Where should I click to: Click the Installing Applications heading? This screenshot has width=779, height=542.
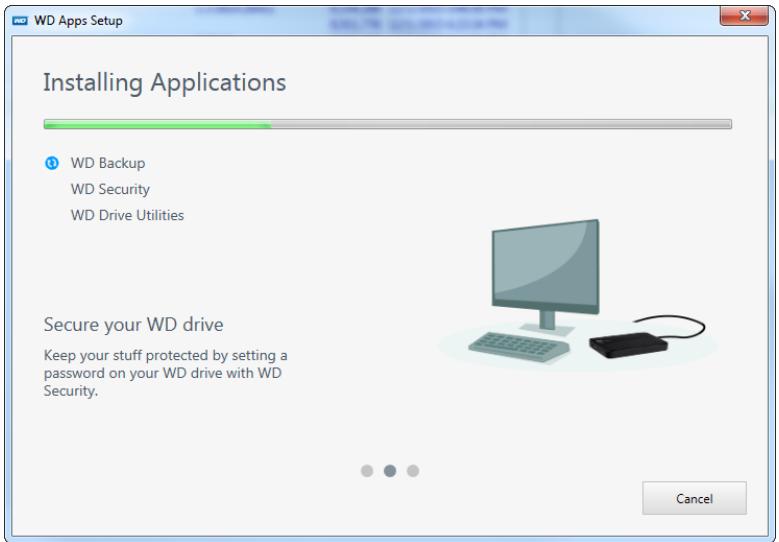(164, 82)
